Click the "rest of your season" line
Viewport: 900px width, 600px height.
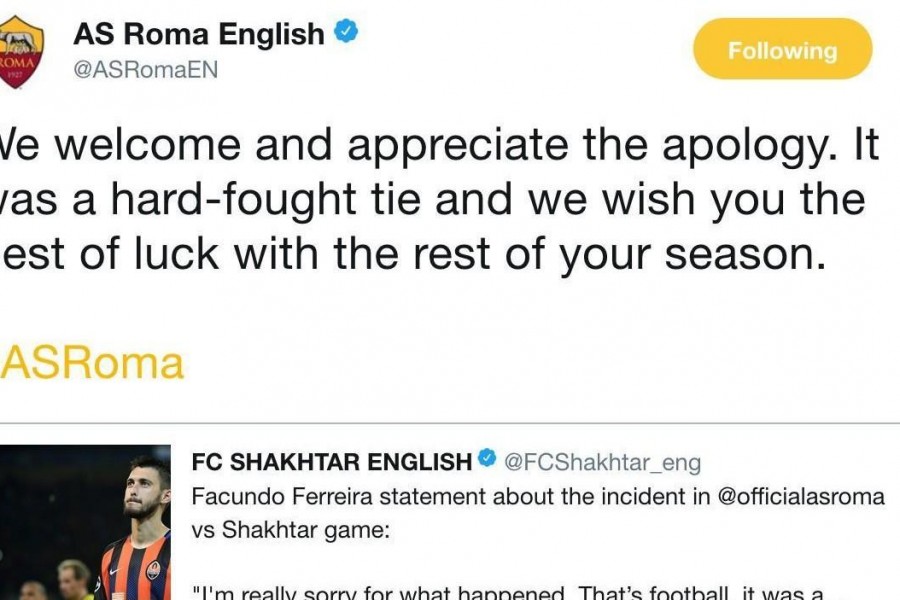413,254
